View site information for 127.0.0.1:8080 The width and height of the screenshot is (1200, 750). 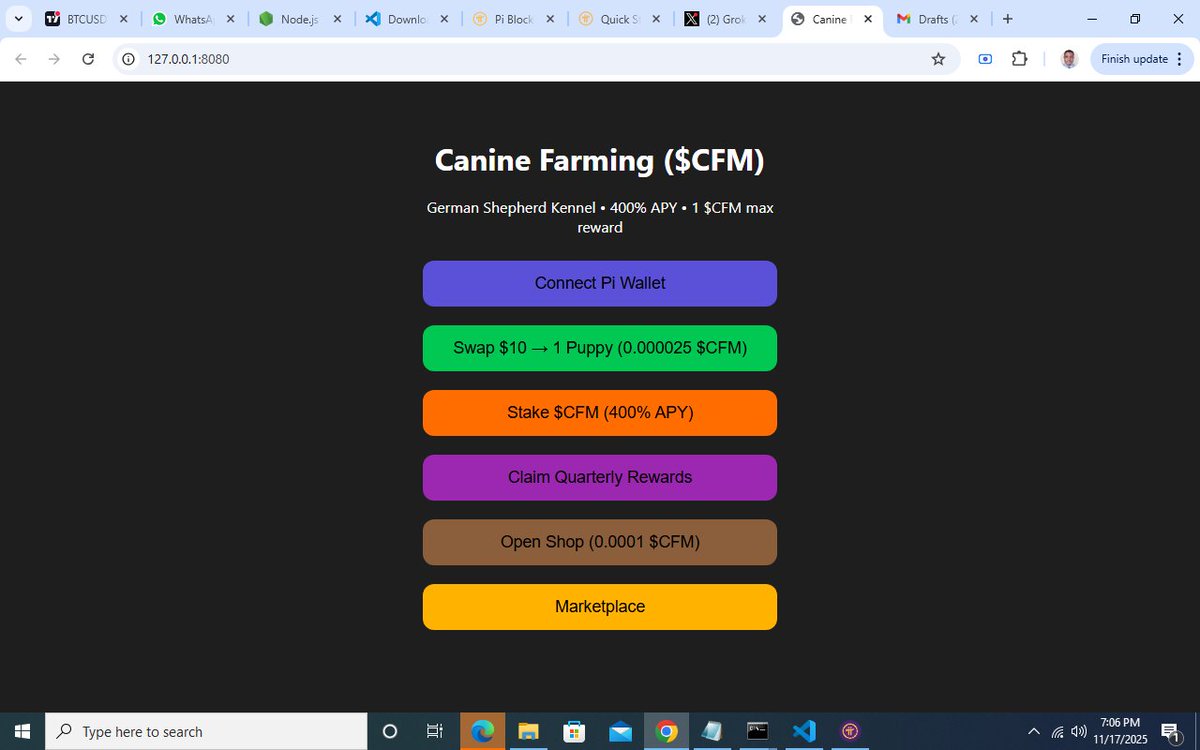tap(127, 59)
